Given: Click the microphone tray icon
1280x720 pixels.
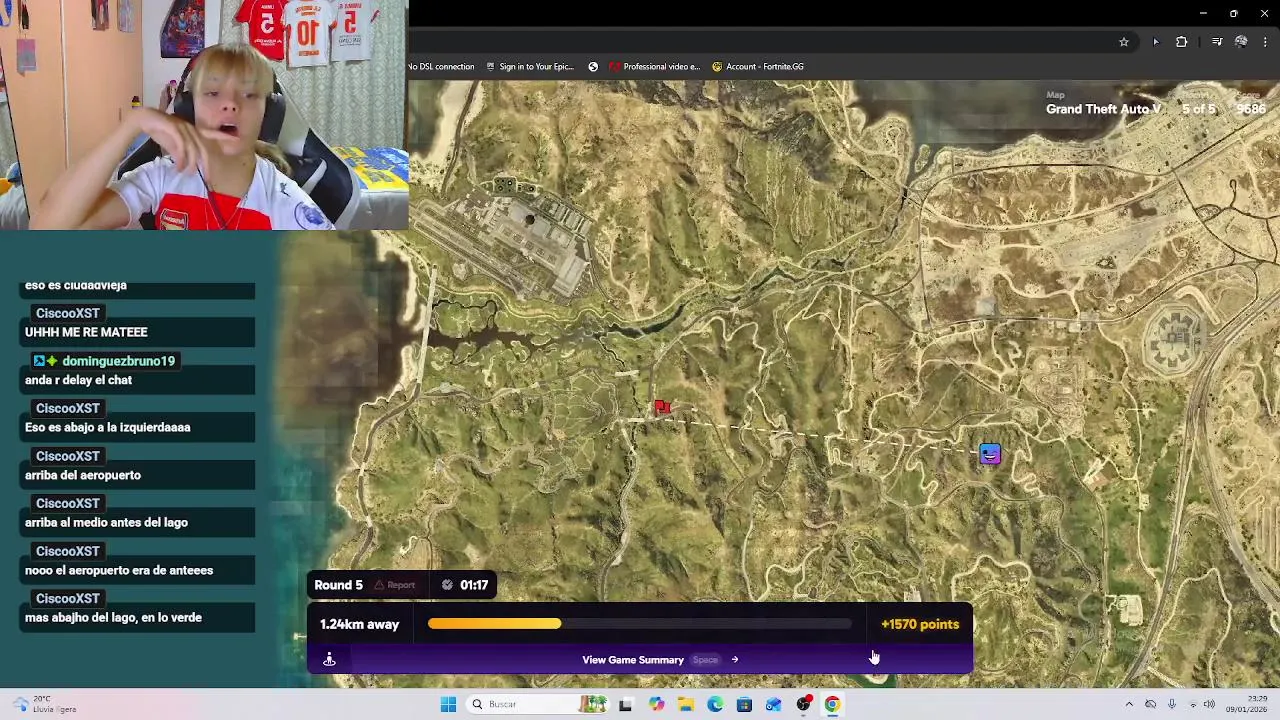Looking at the screenshot, I should click(1172, 704).
